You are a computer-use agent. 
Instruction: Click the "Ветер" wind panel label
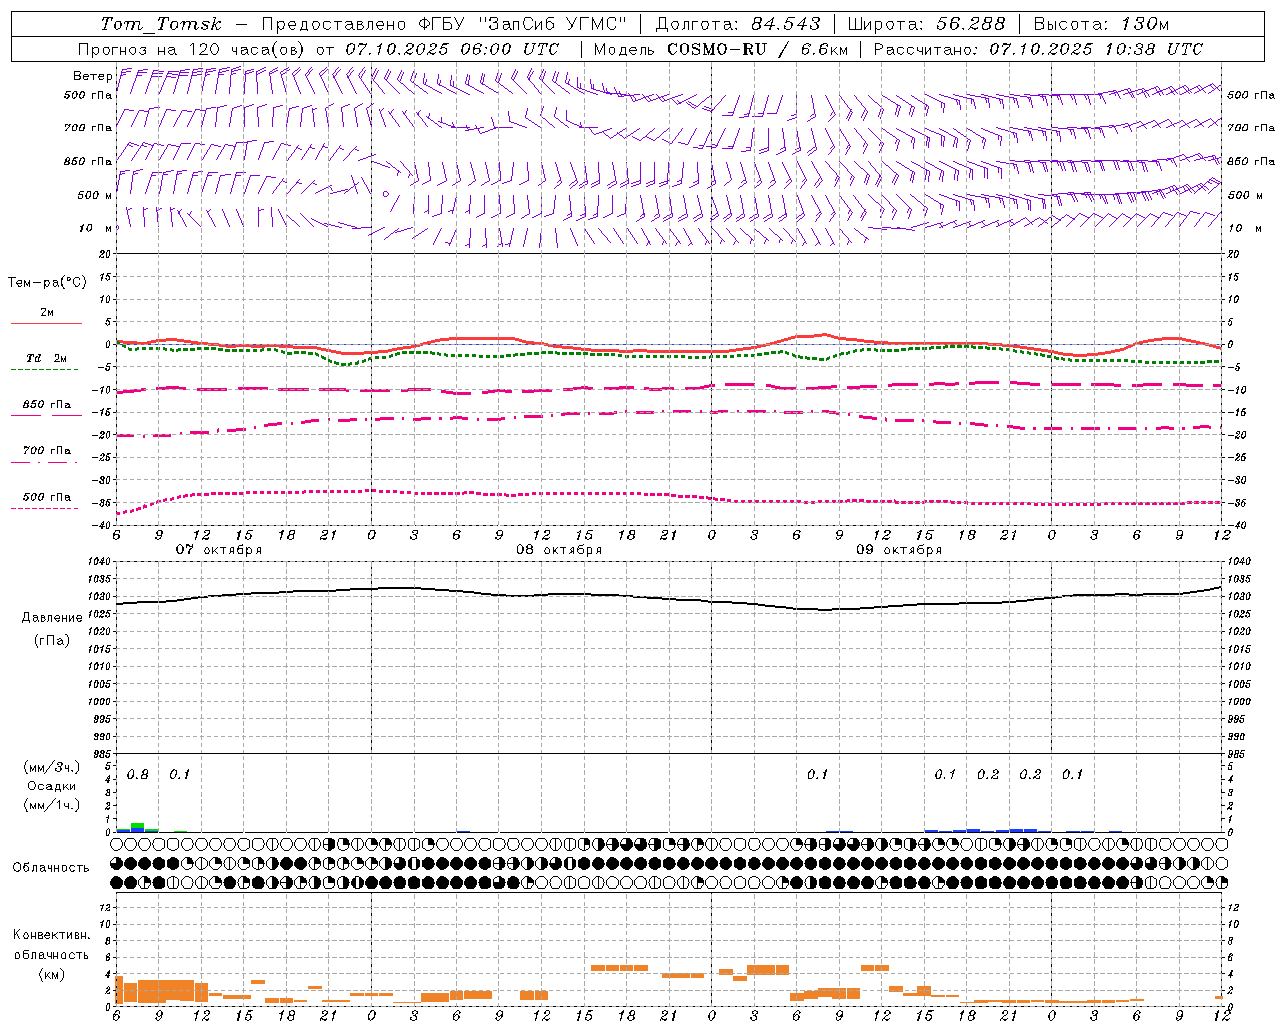click(92, 76)
